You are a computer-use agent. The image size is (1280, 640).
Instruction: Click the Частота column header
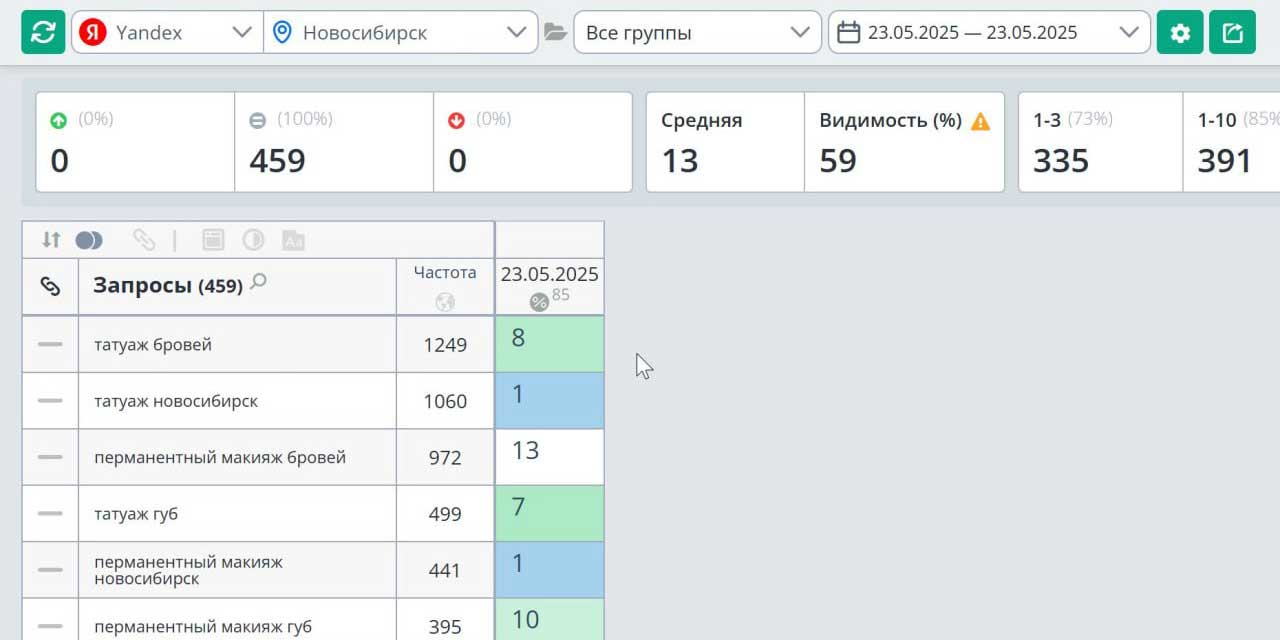coord(445,273)
